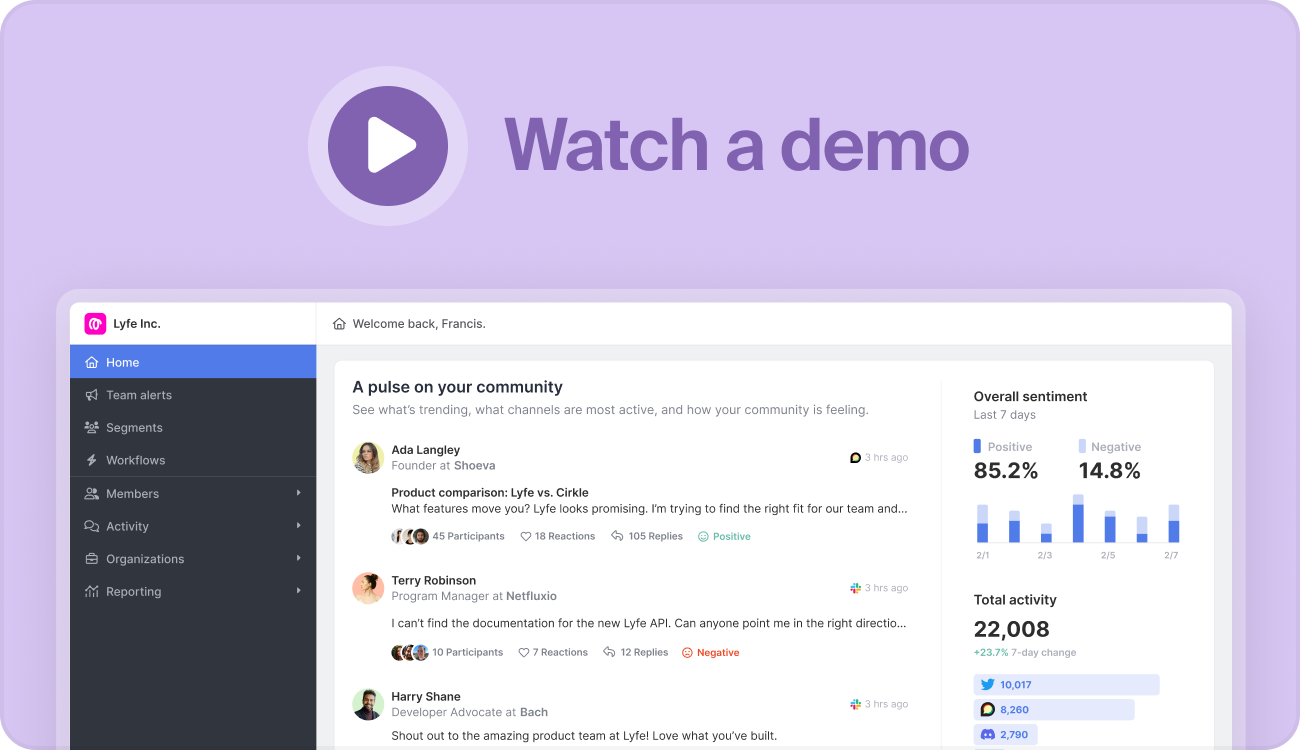
Task: Open Team alerts in the sidebar
Action: pos(193,395)
